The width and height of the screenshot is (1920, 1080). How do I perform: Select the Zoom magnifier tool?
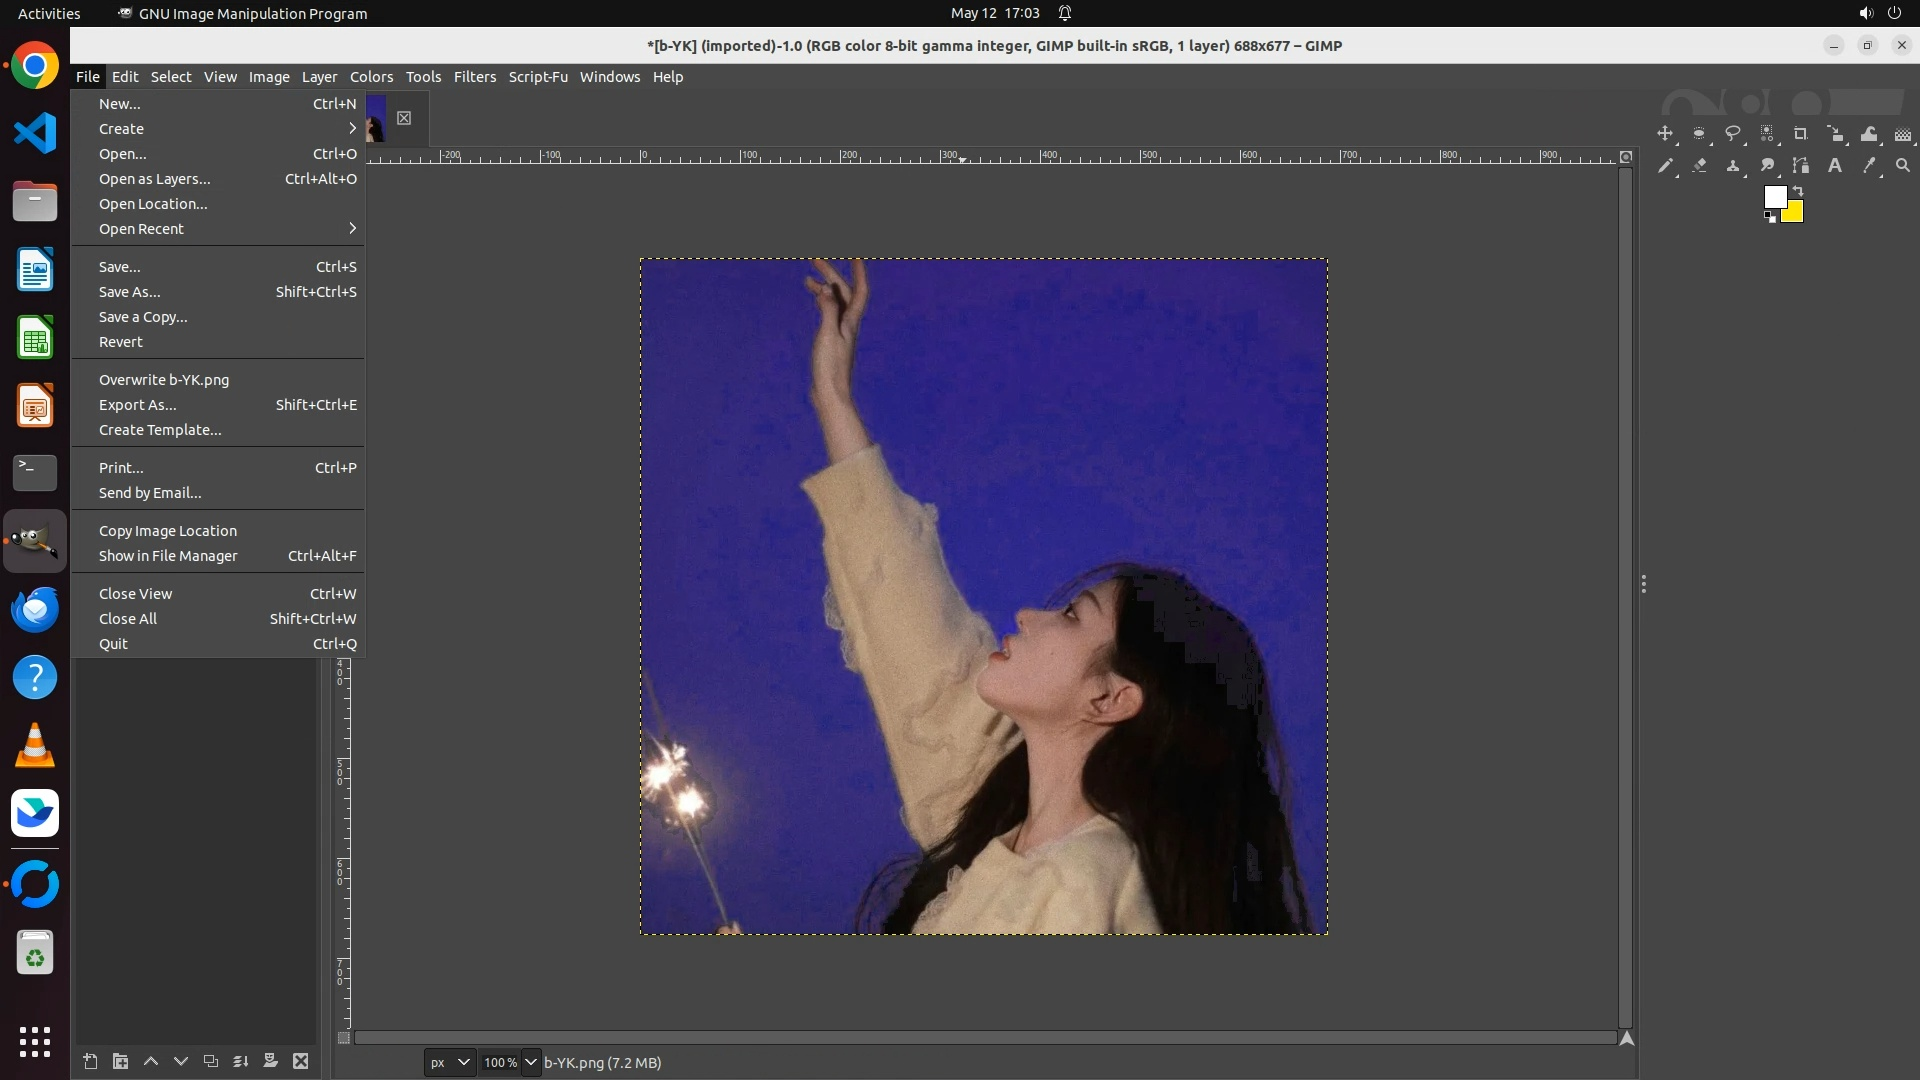click(1903, 166)
